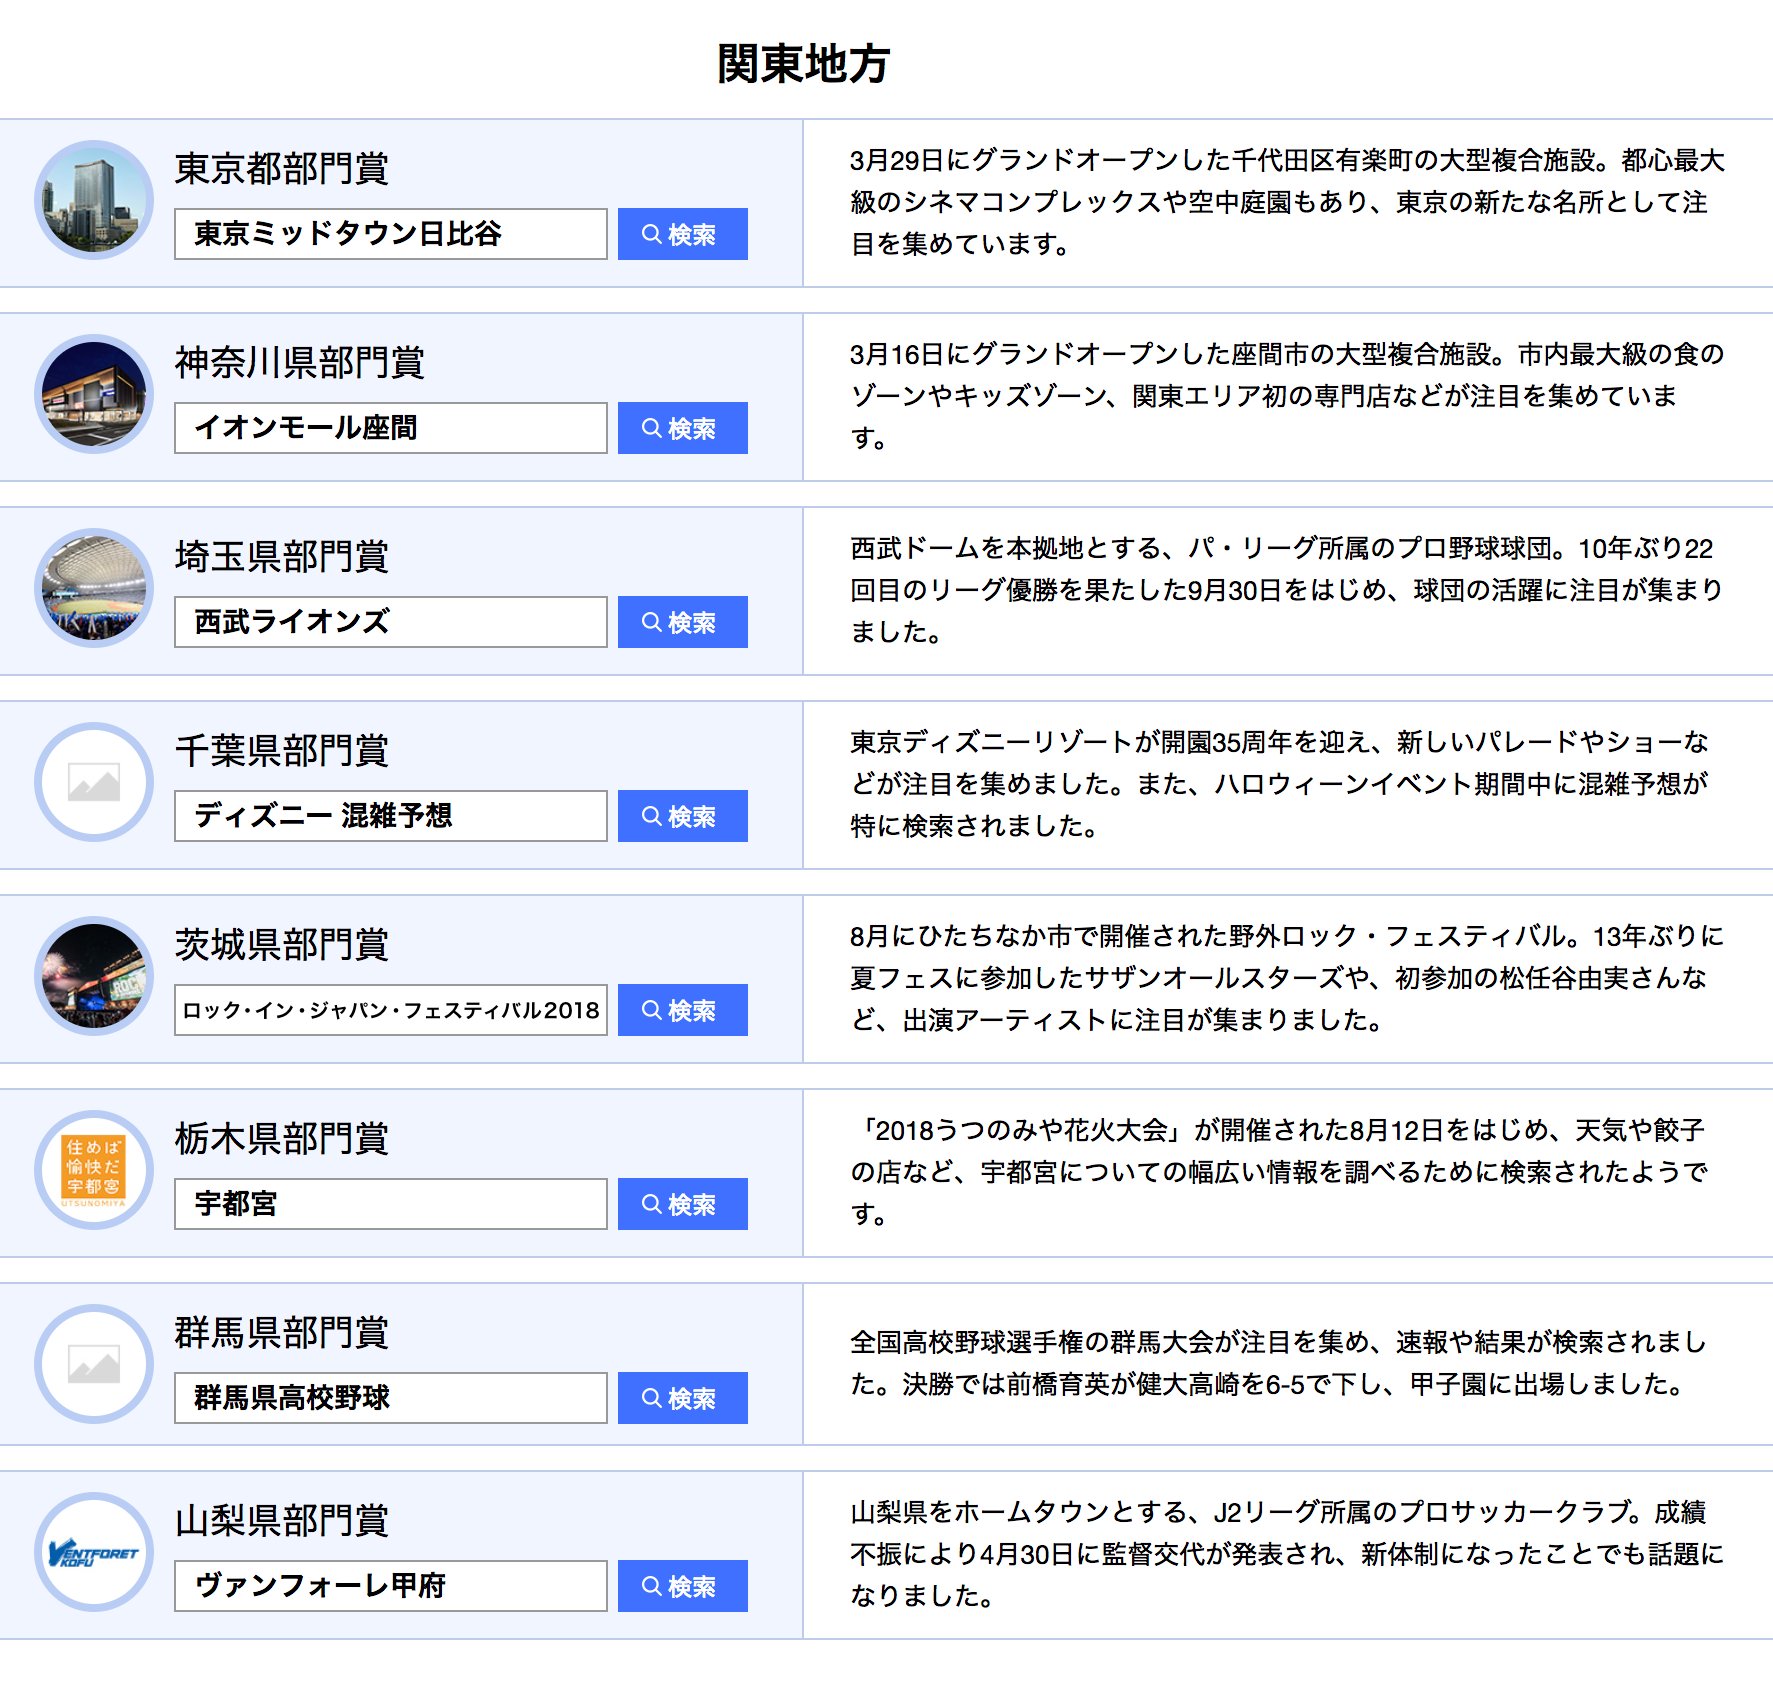
Task: Click the description starting 山梨県をホームタウンとする
Action: (1287, 1554)
